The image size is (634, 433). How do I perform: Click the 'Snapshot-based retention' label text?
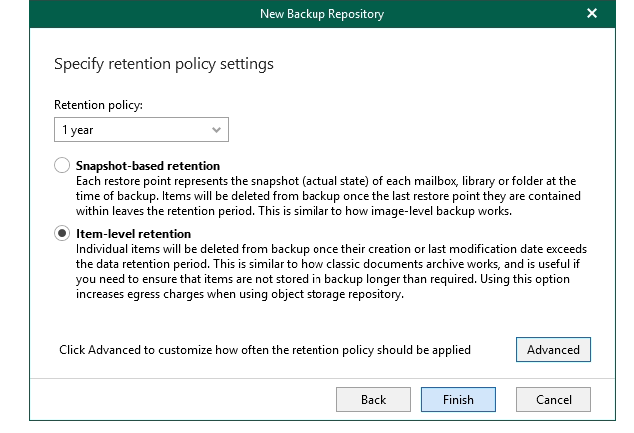148,166
